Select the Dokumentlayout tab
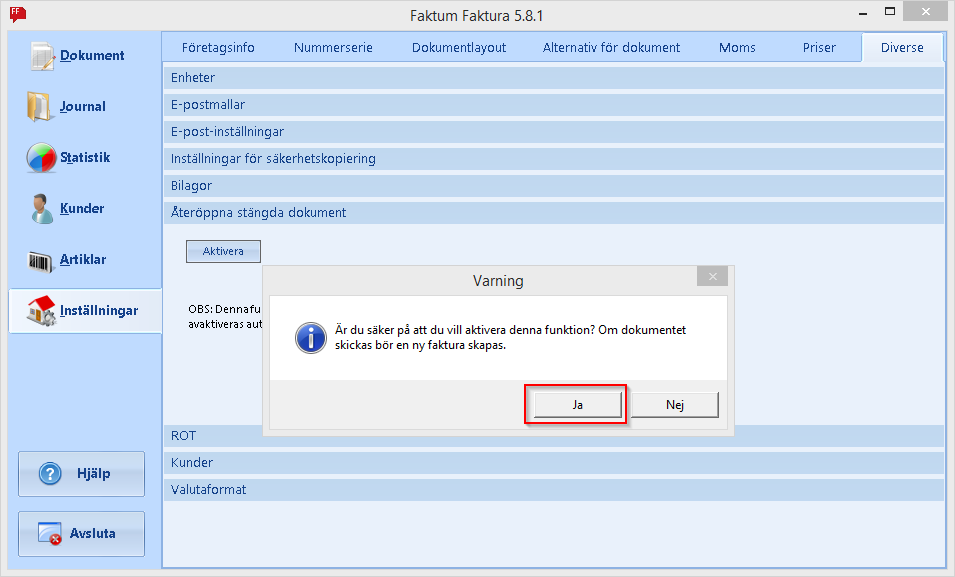The width and height of the screenshot is (955, 577). pos(459,48)
